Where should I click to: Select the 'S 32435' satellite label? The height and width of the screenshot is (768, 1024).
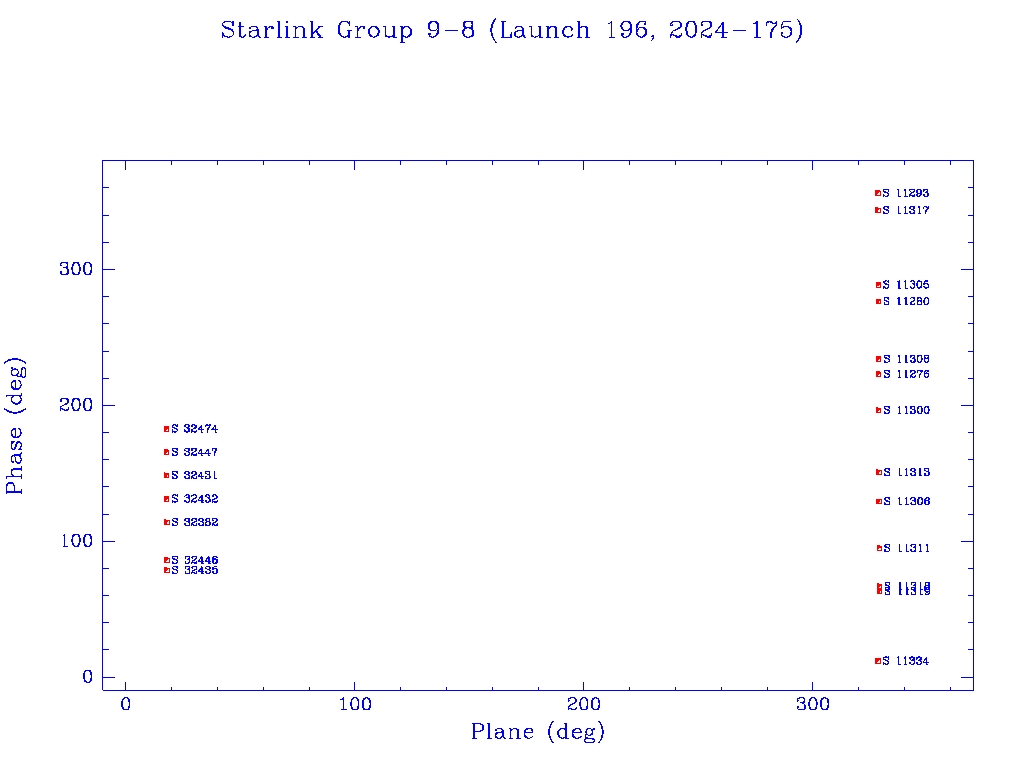point(195,570)
